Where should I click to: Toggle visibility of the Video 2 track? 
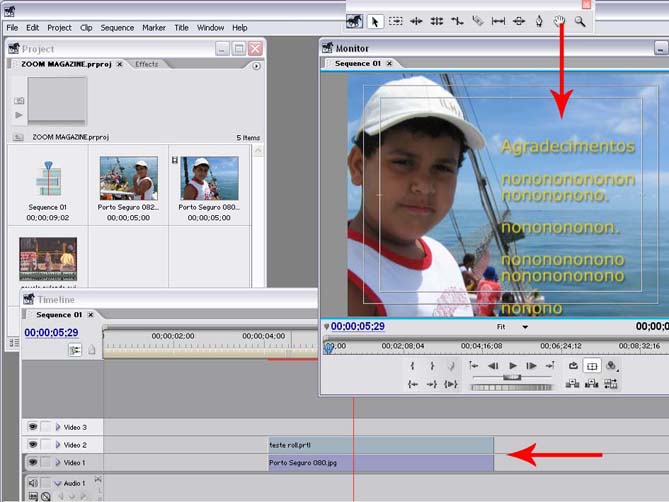click(33, 445)
